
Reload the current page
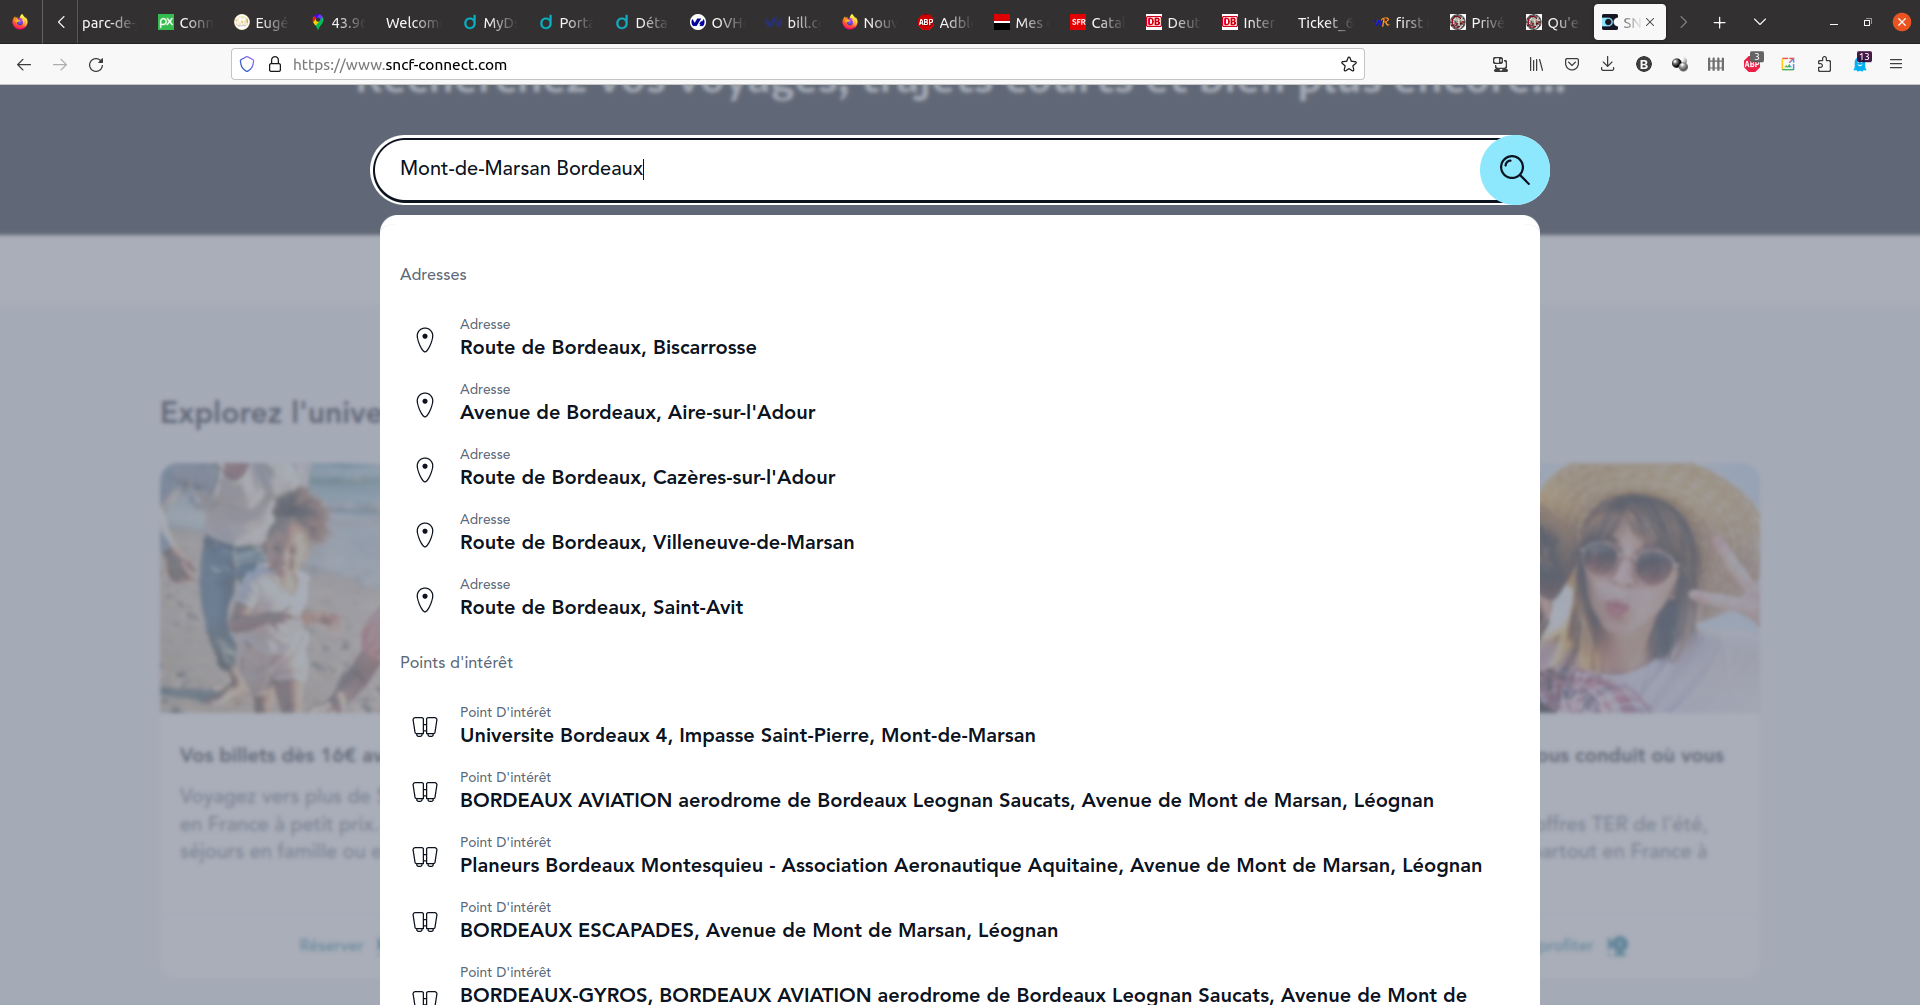[x=96, y=64]
